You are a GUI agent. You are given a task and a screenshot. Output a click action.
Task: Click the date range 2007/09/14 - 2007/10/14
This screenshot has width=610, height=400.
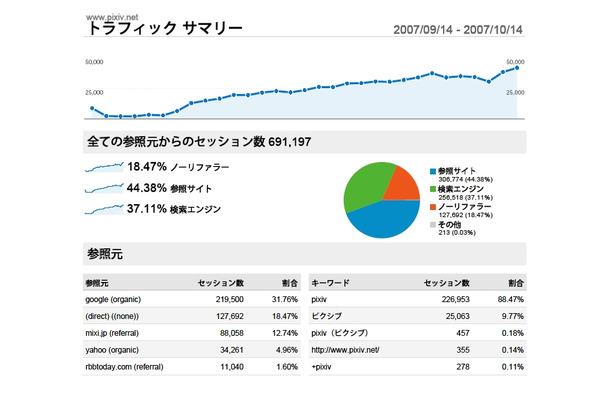(x=458, y=30)
